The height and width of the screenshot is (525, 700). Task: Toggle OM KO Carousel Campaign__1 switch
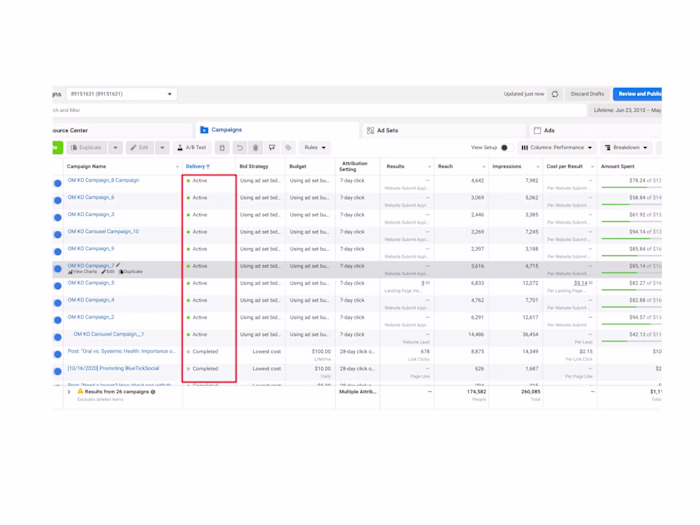pyautogui.click(x=58, y=337)
